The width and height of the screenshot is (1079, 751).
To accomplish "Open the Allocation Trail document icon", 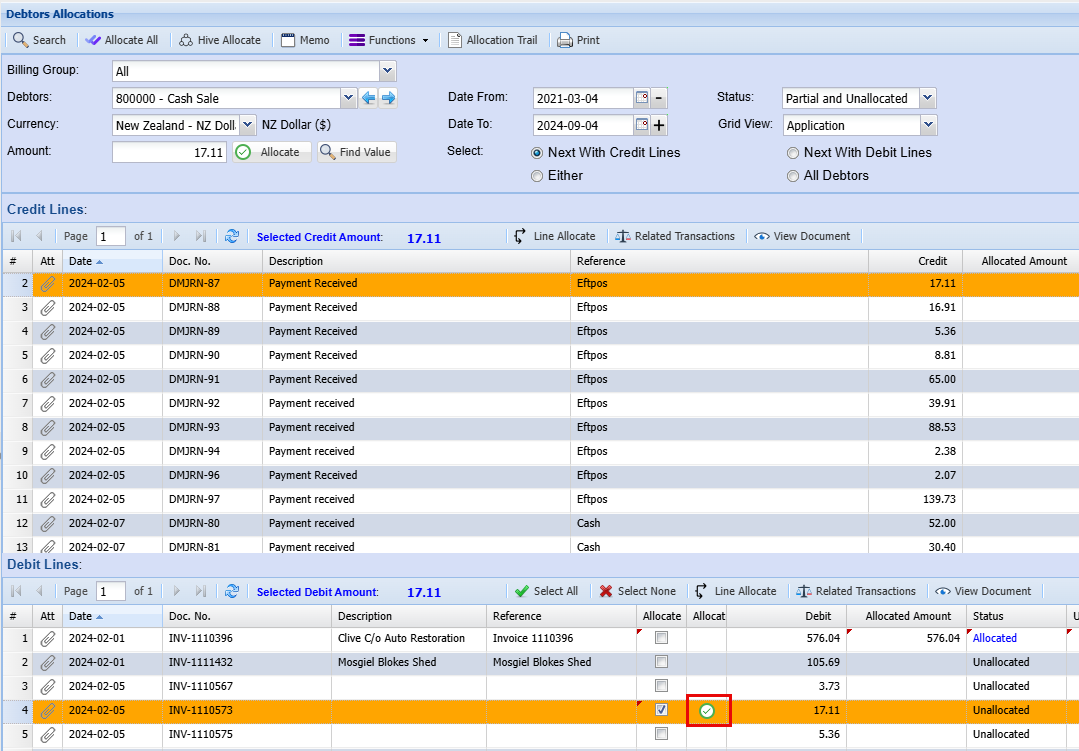I will point(455,40).
